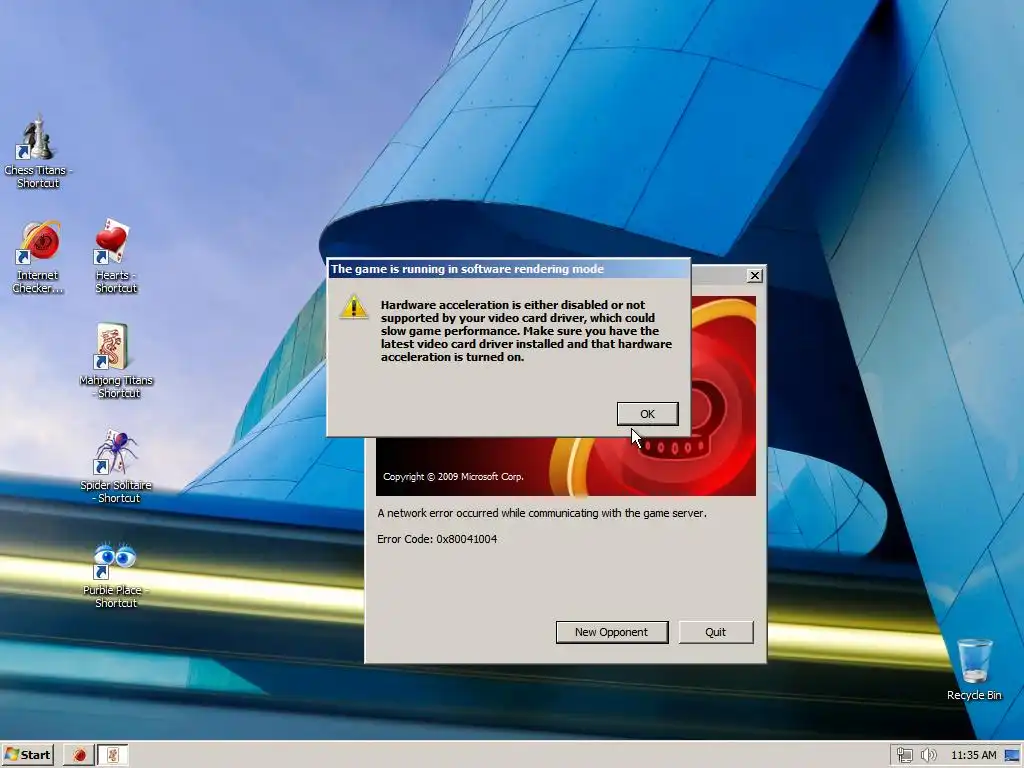Screen dimensions: 1024x768
Task: Switch to the Mahjong Titans taskbar button
Action: click(x=113, y=755)
